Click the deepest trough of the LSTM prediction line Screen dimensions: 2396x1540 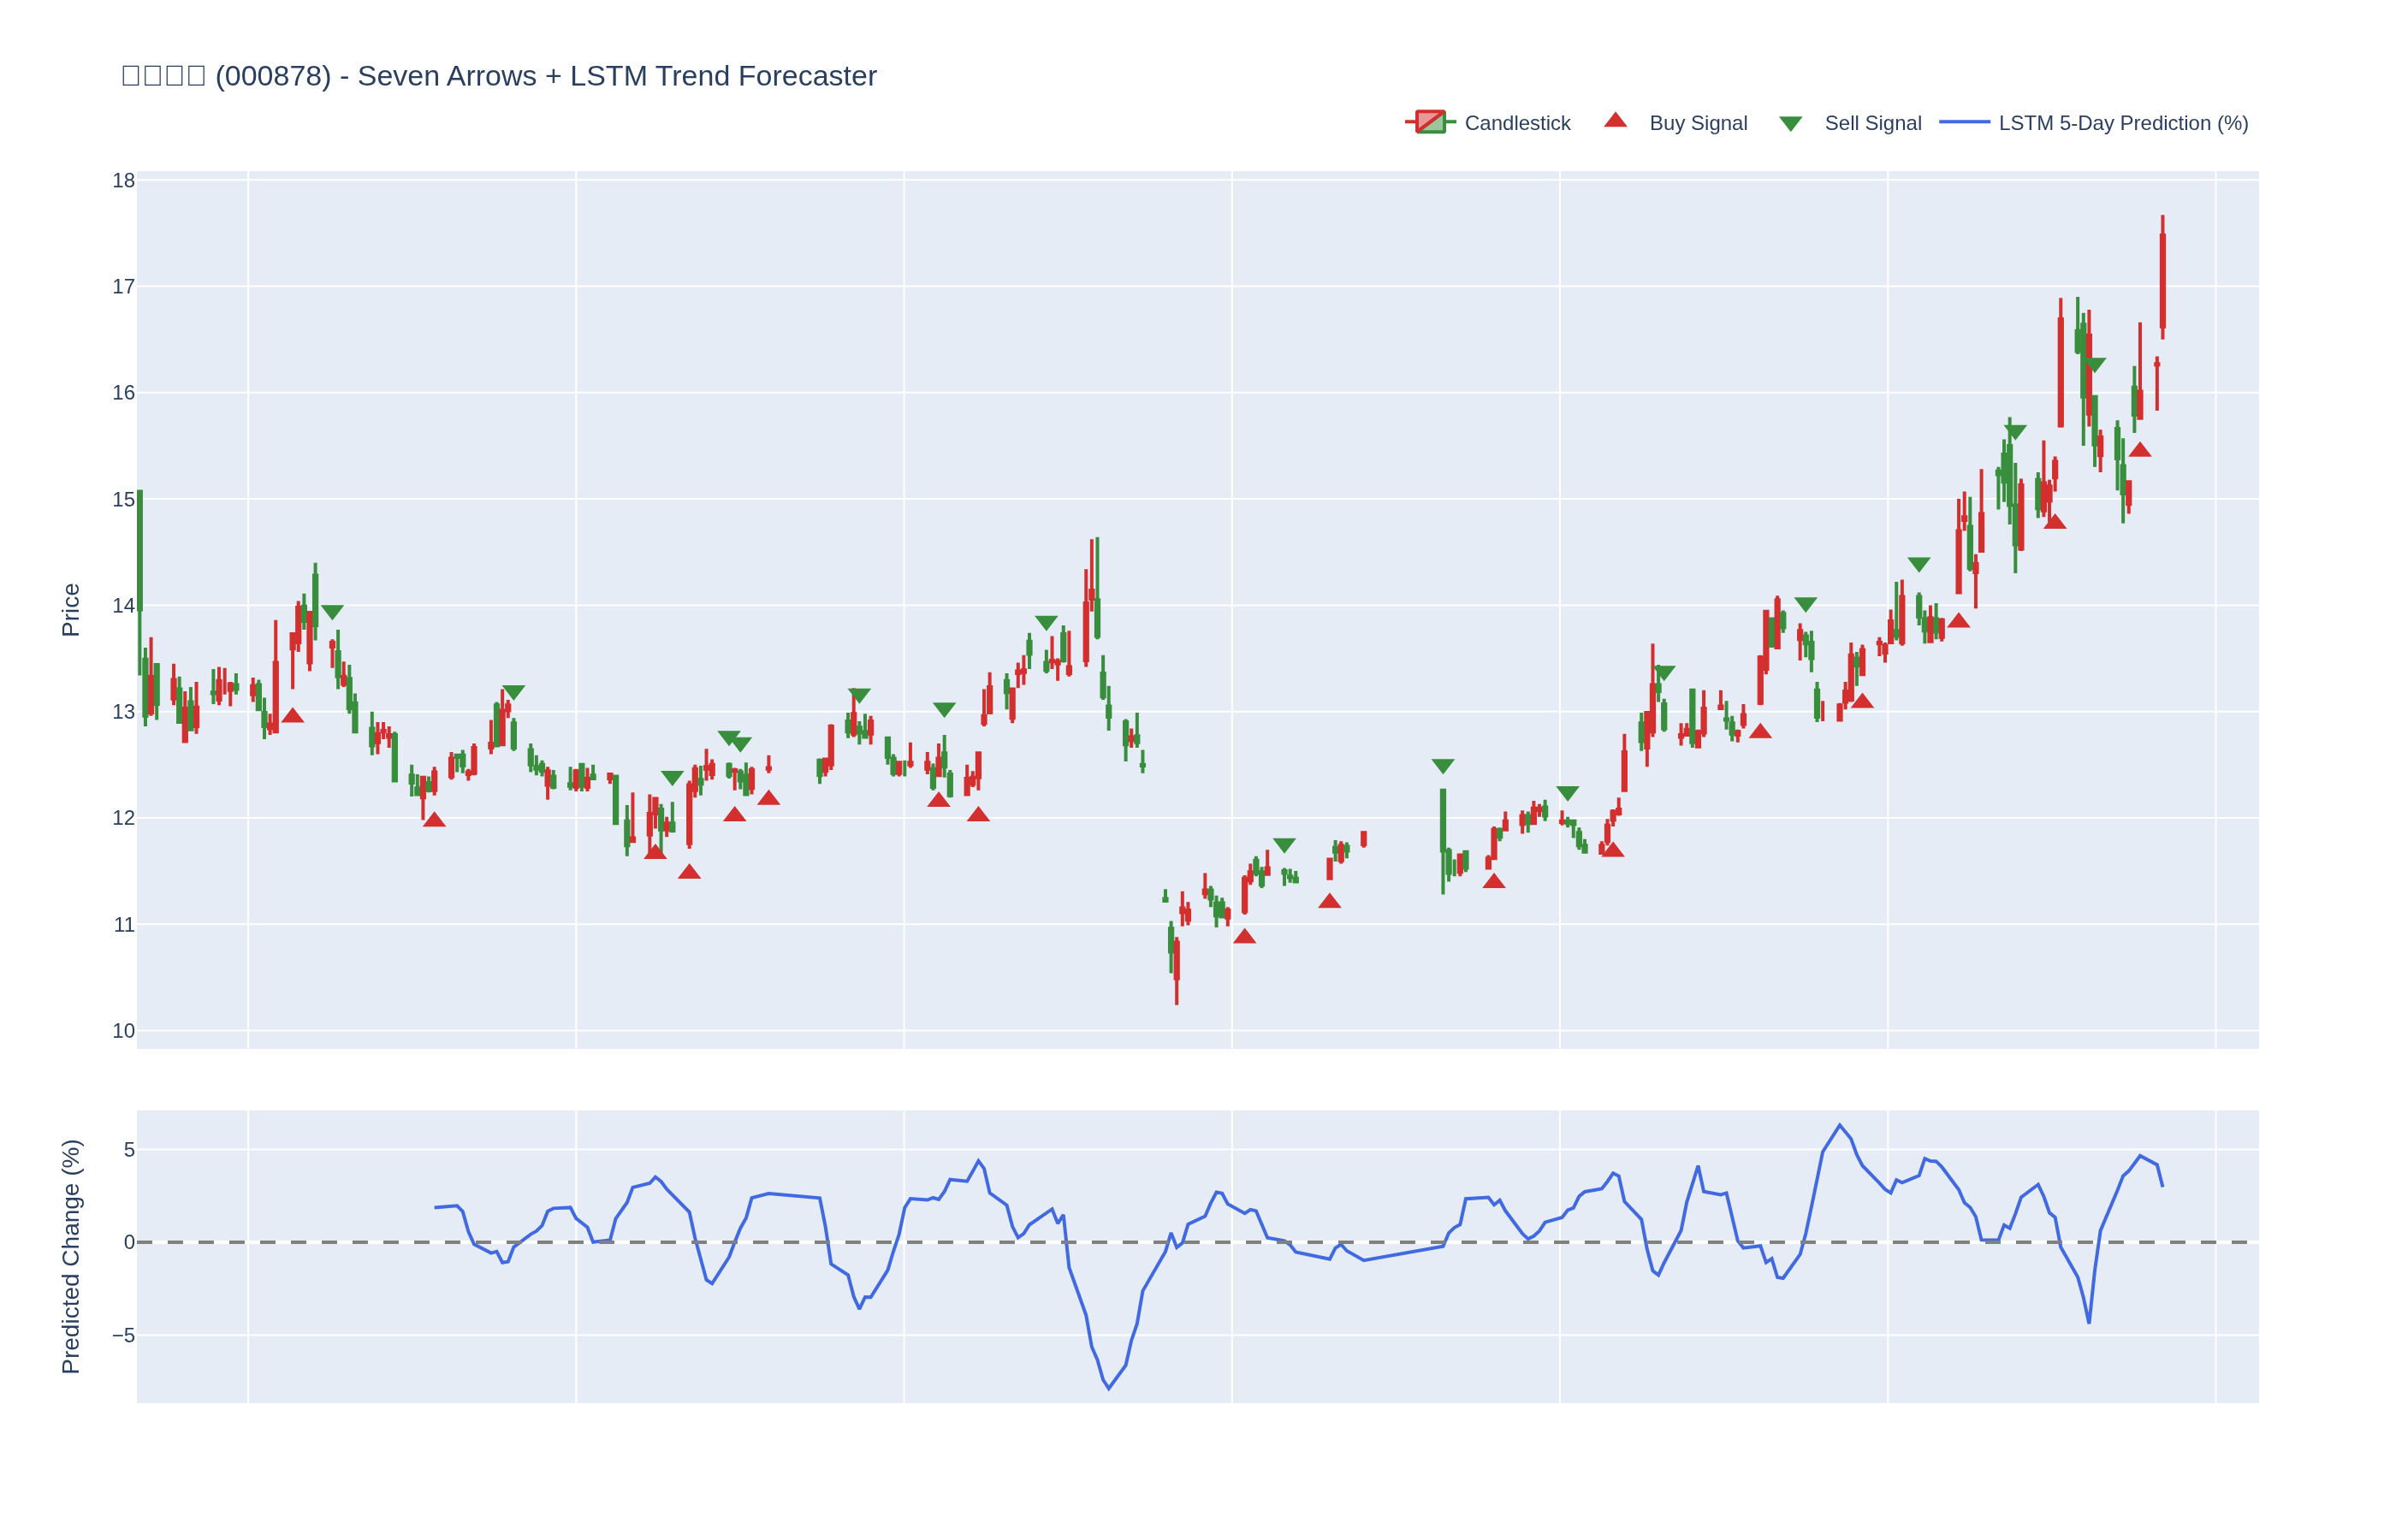tap(1108, 1388)
